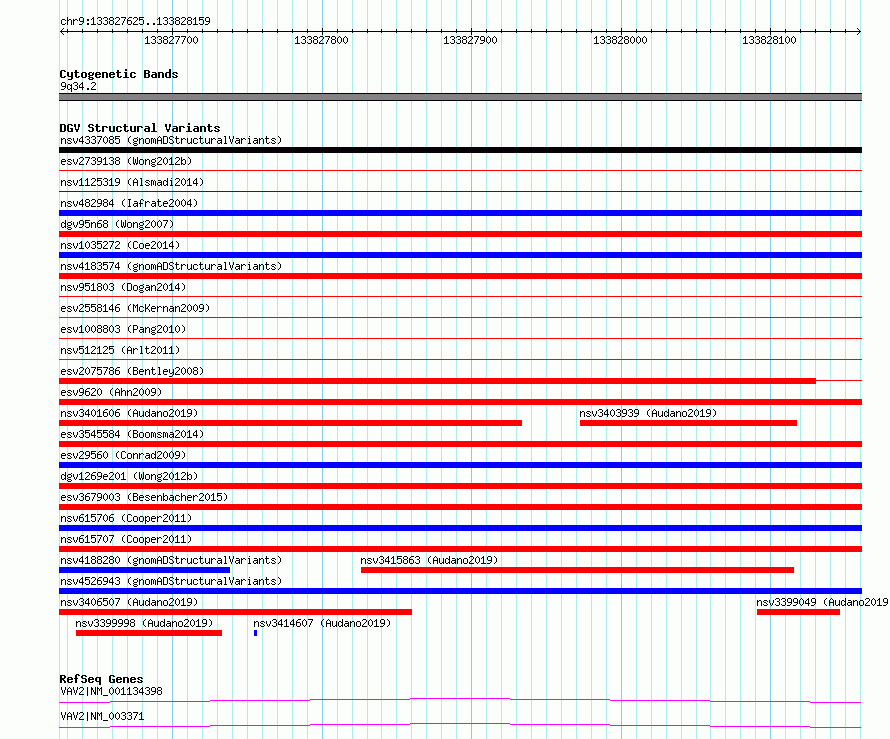Open variant nsv4188280 (gnomADStructuralVariants)
The height and width of the screenshot is (739, 890).
(171, 560)
